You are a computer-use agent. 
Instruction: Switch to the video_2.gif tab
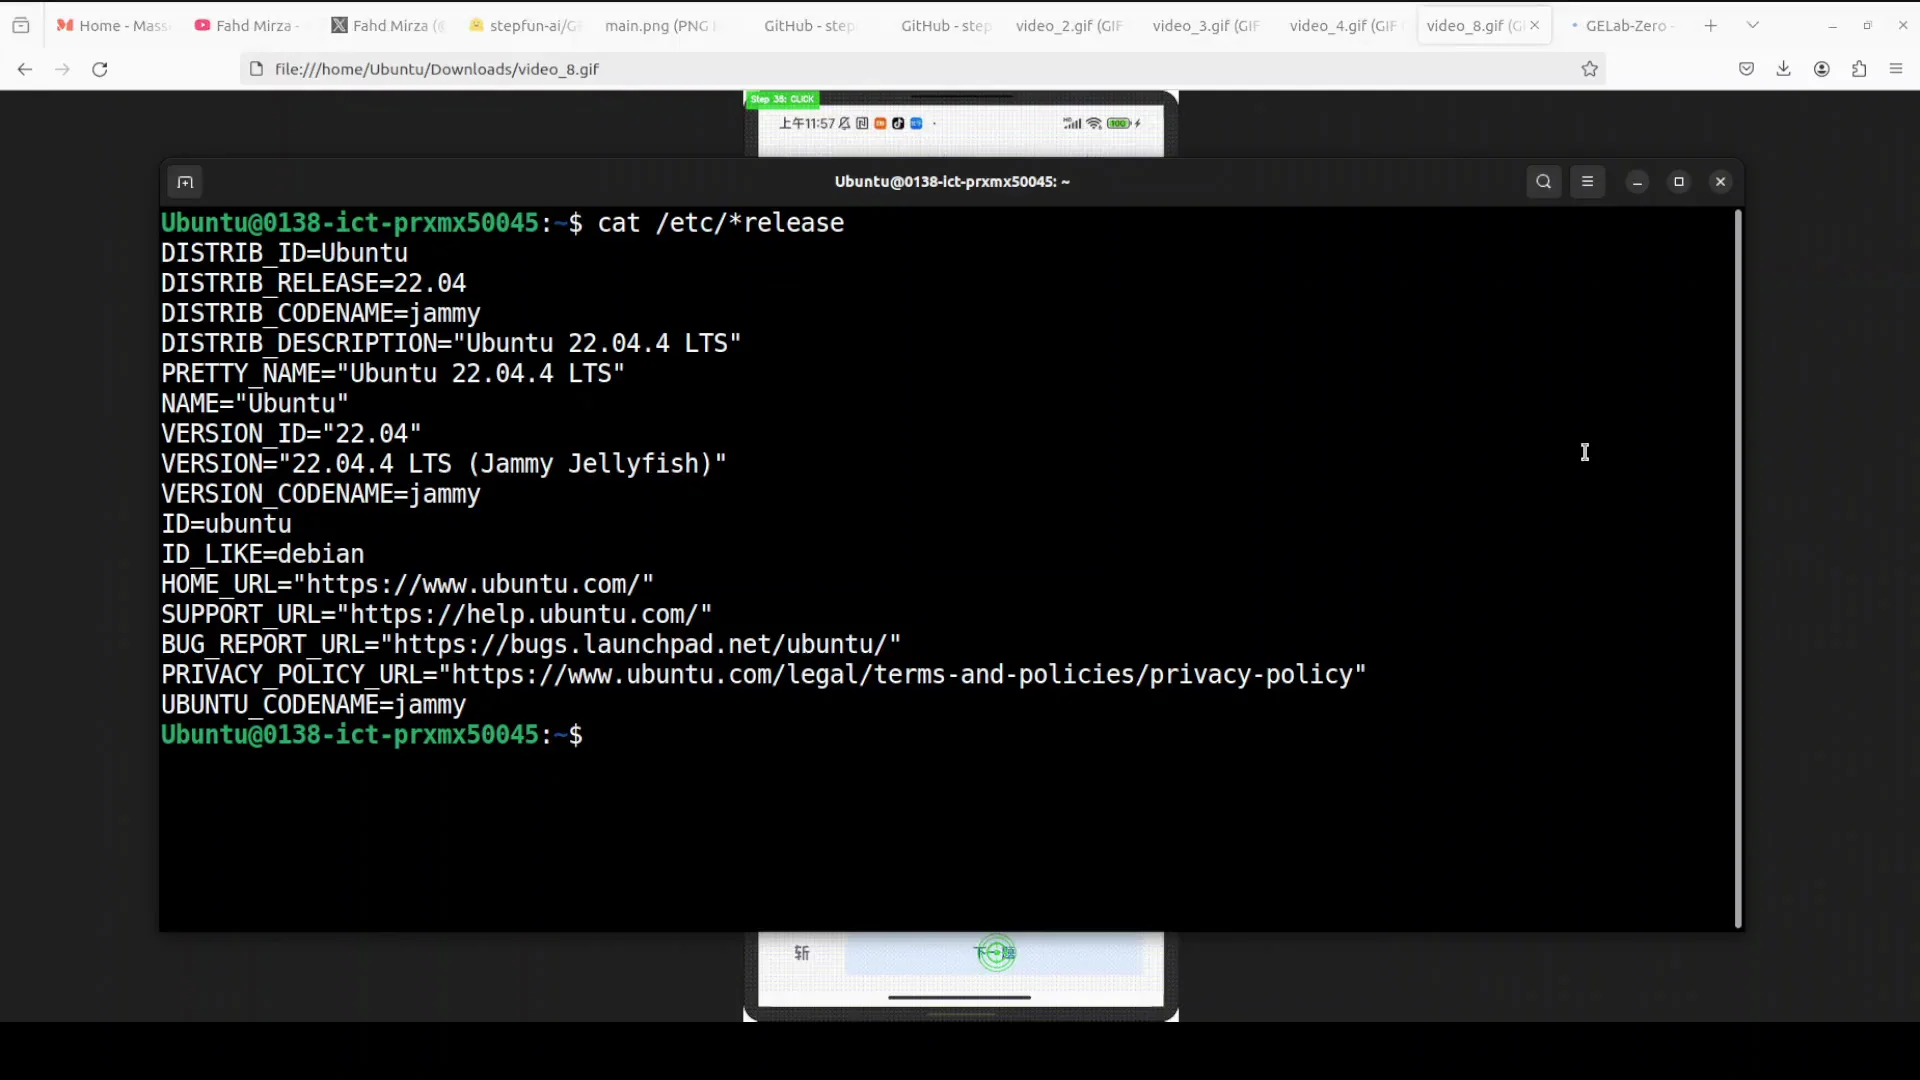tap(1068, 25)
